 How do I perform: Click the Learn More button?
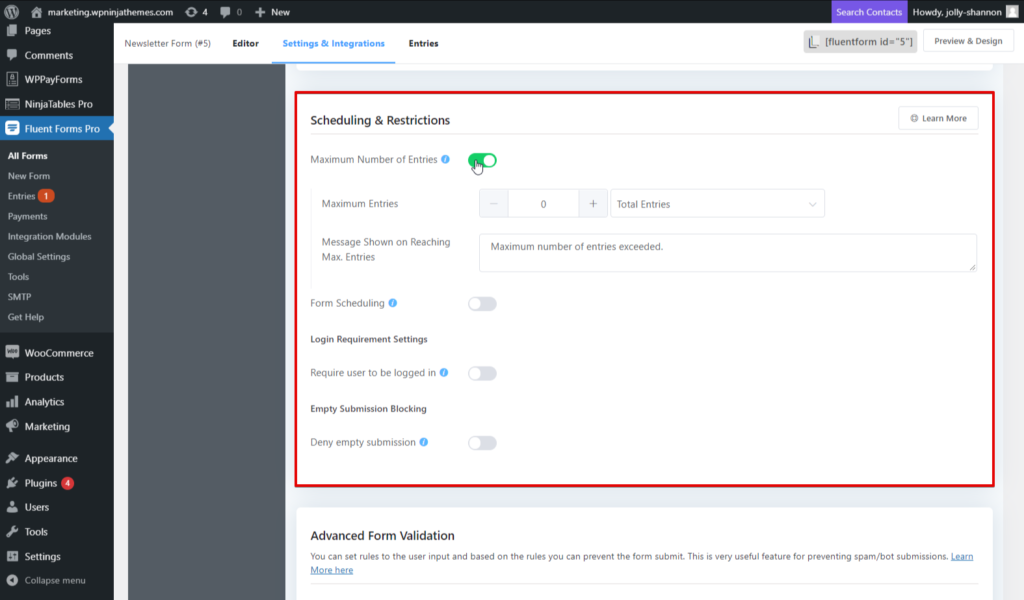938,118
